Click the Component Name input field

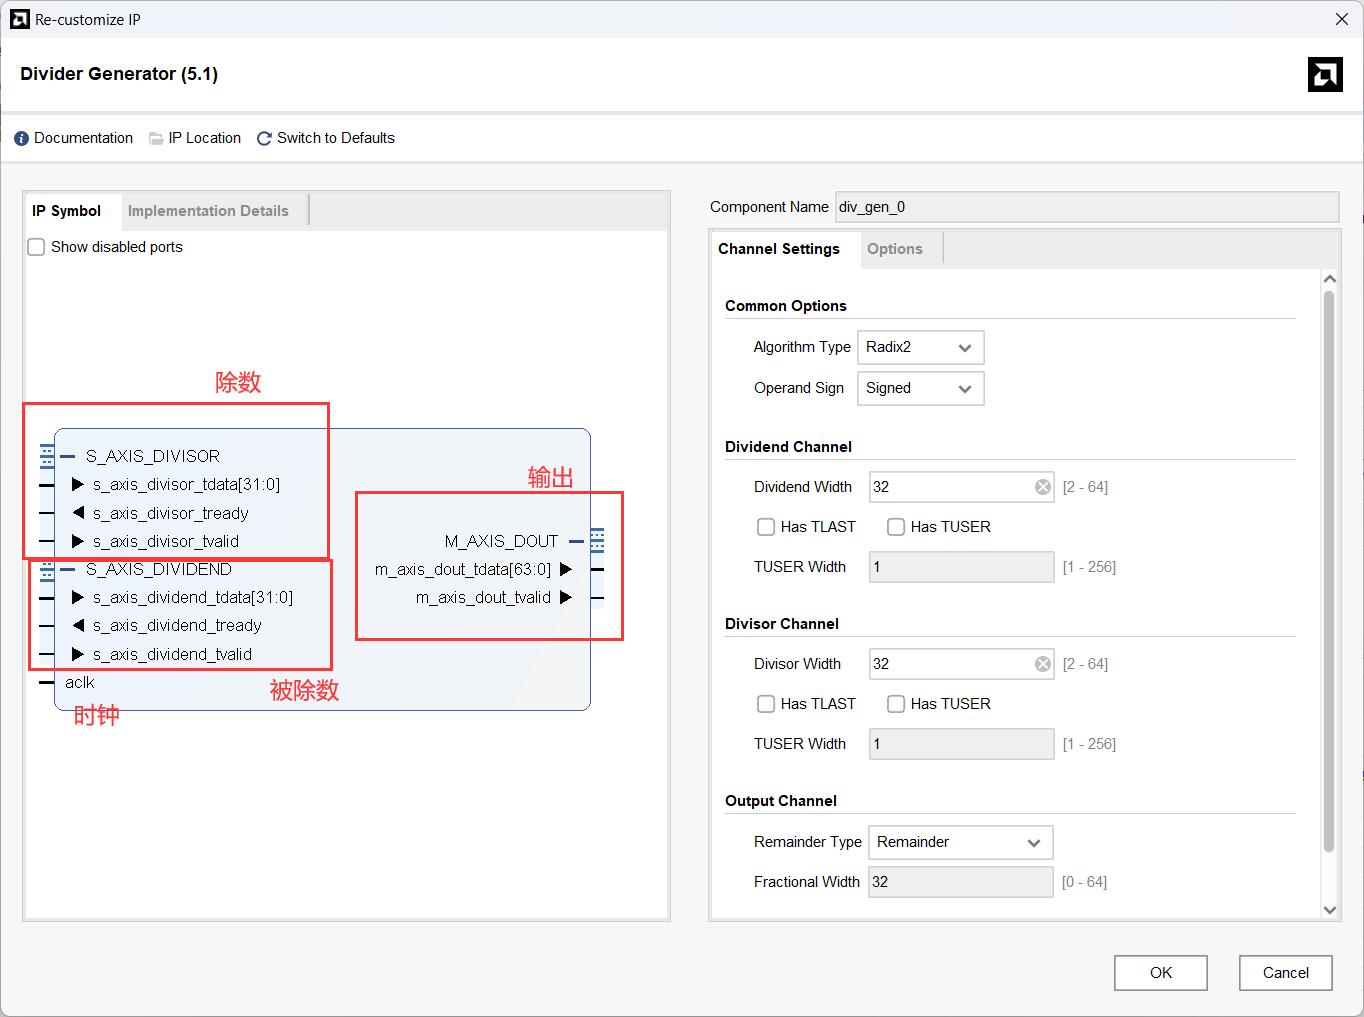pyautogui.click(x=1086, y=207)
